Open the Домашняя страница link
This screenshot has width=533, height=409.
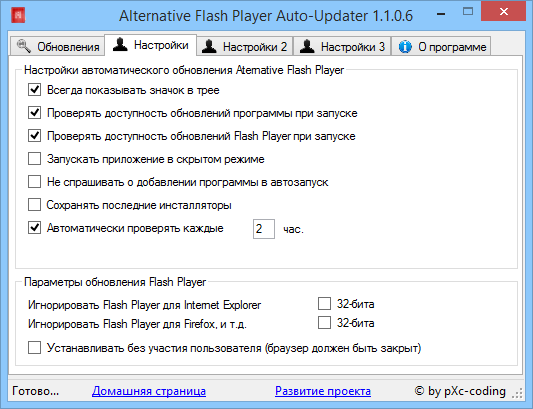149,391
